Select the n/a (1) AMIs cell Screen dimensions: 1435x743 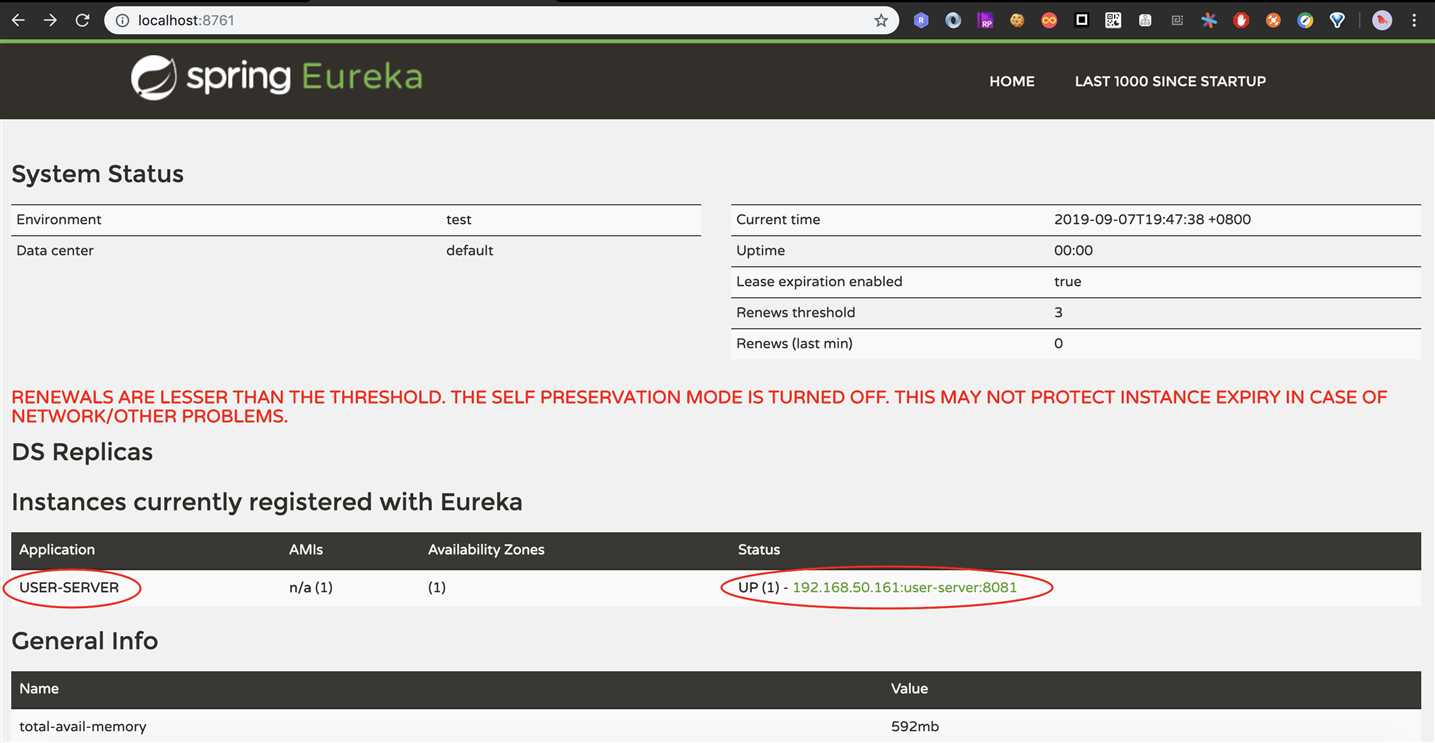[311, 587]
